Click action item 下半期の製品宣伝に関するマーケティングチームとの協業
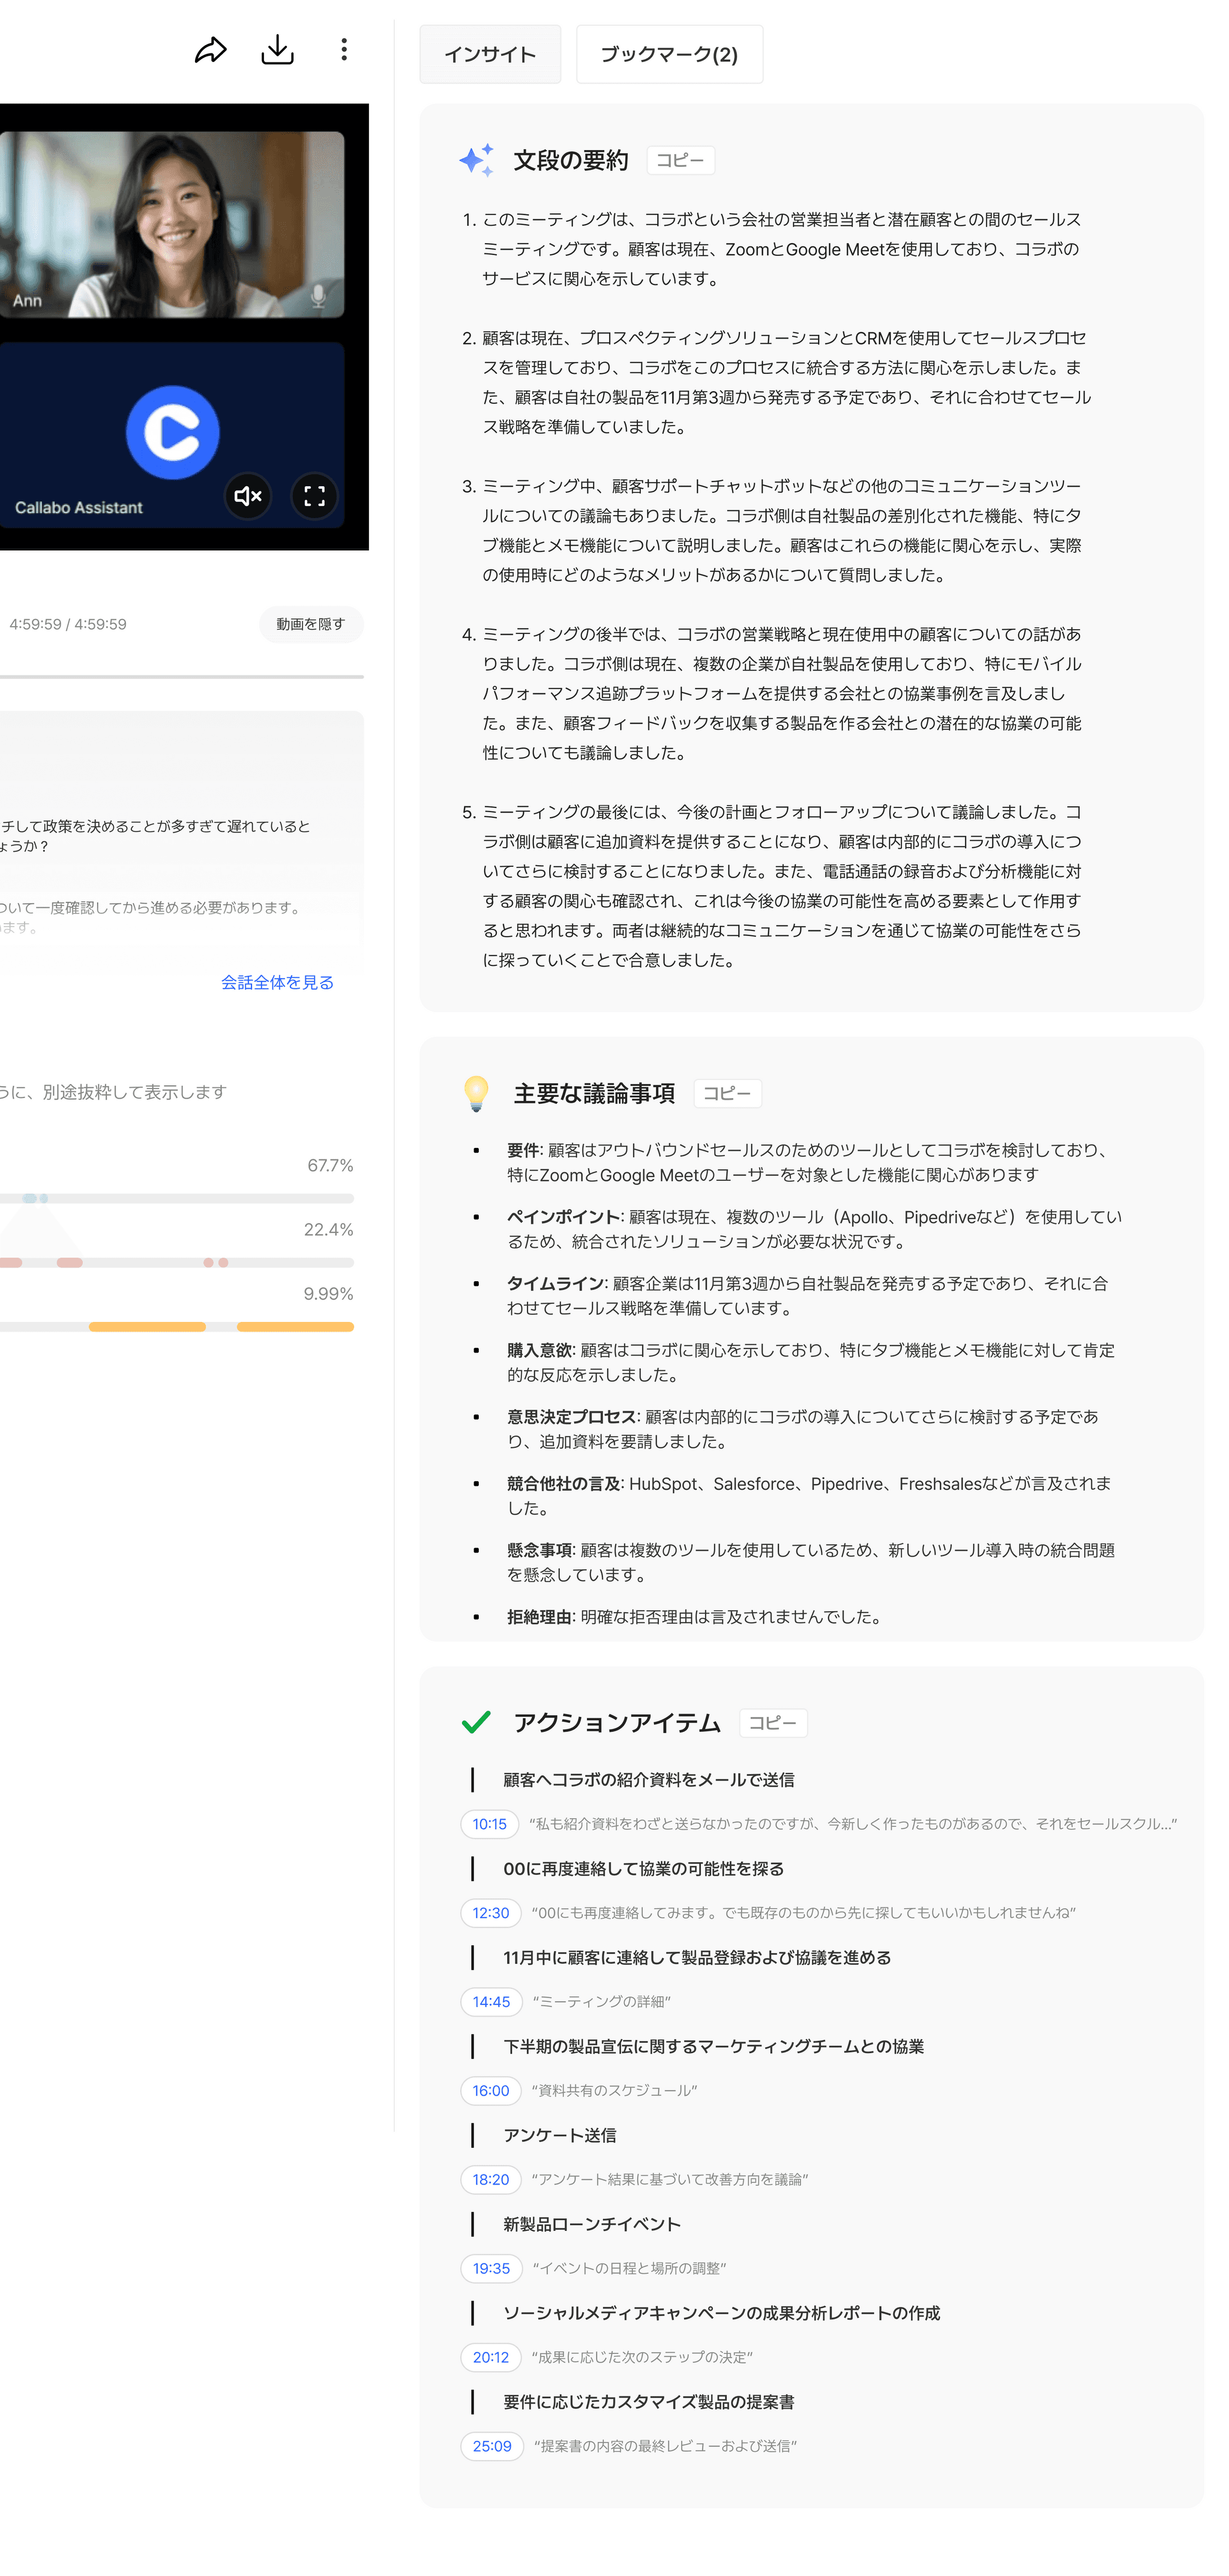 714,2047
